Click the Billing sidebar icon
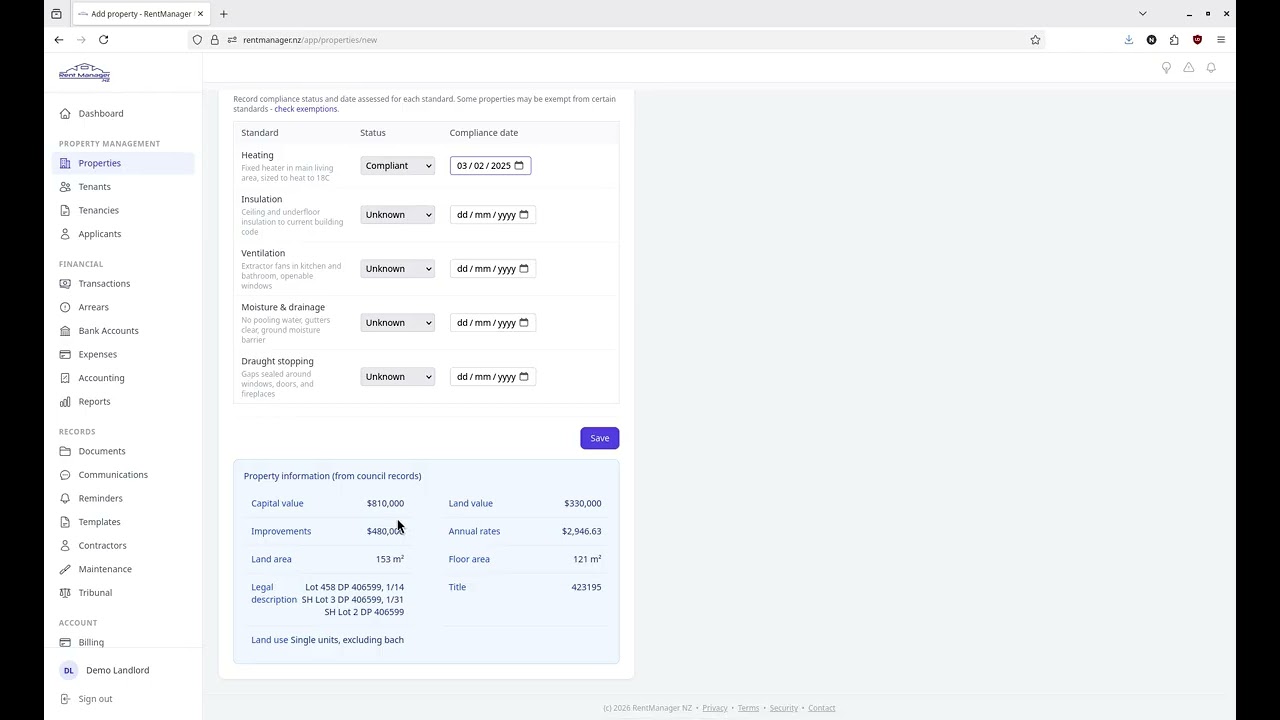Screen dimensions: 1280x720 pyautogui.click(x=66, y=642)
